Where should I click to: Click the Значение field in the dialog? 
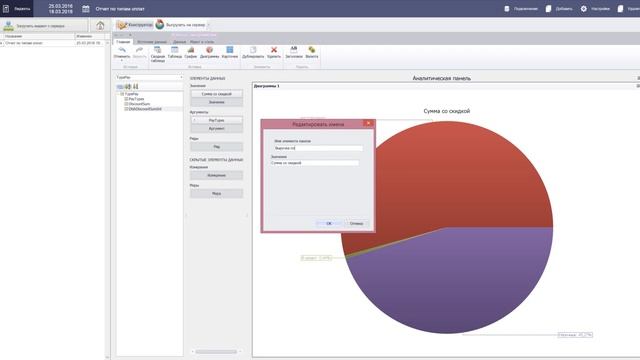tap(314, 163)
